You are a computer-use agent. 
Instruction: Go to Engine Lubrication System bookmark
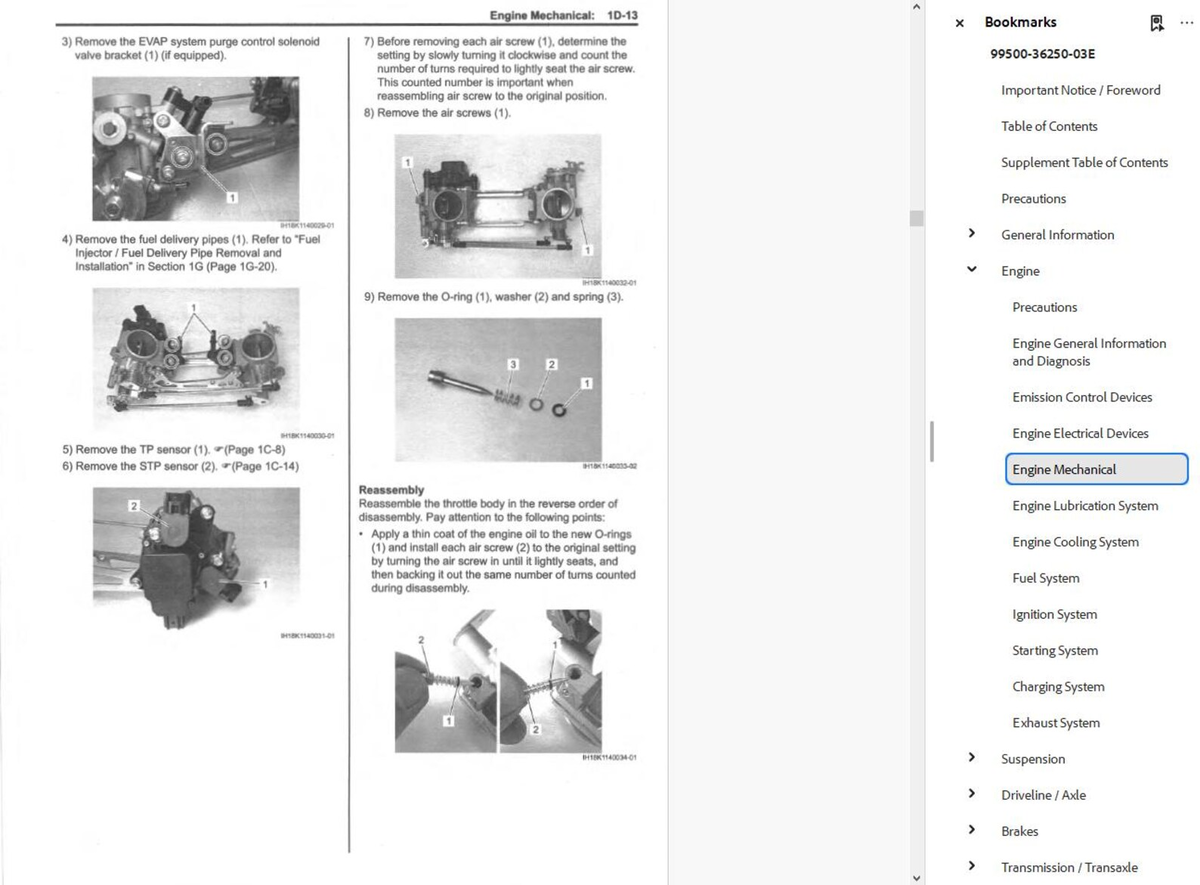click(1084, 506)
